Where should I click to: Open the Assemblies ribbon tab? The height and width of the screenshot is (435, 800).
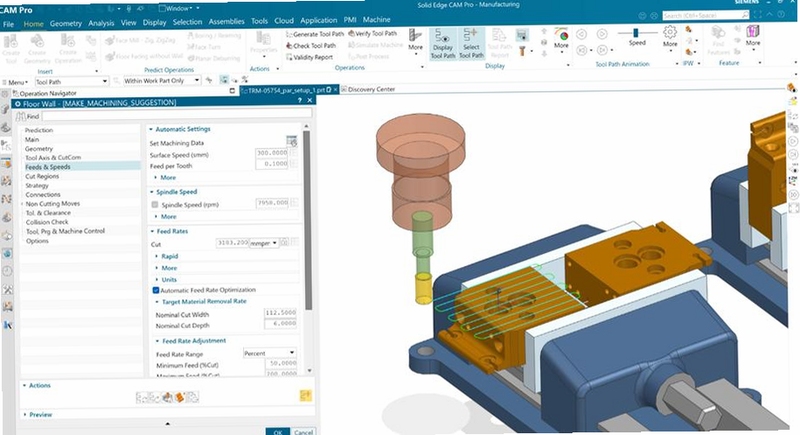coord(227,21)
